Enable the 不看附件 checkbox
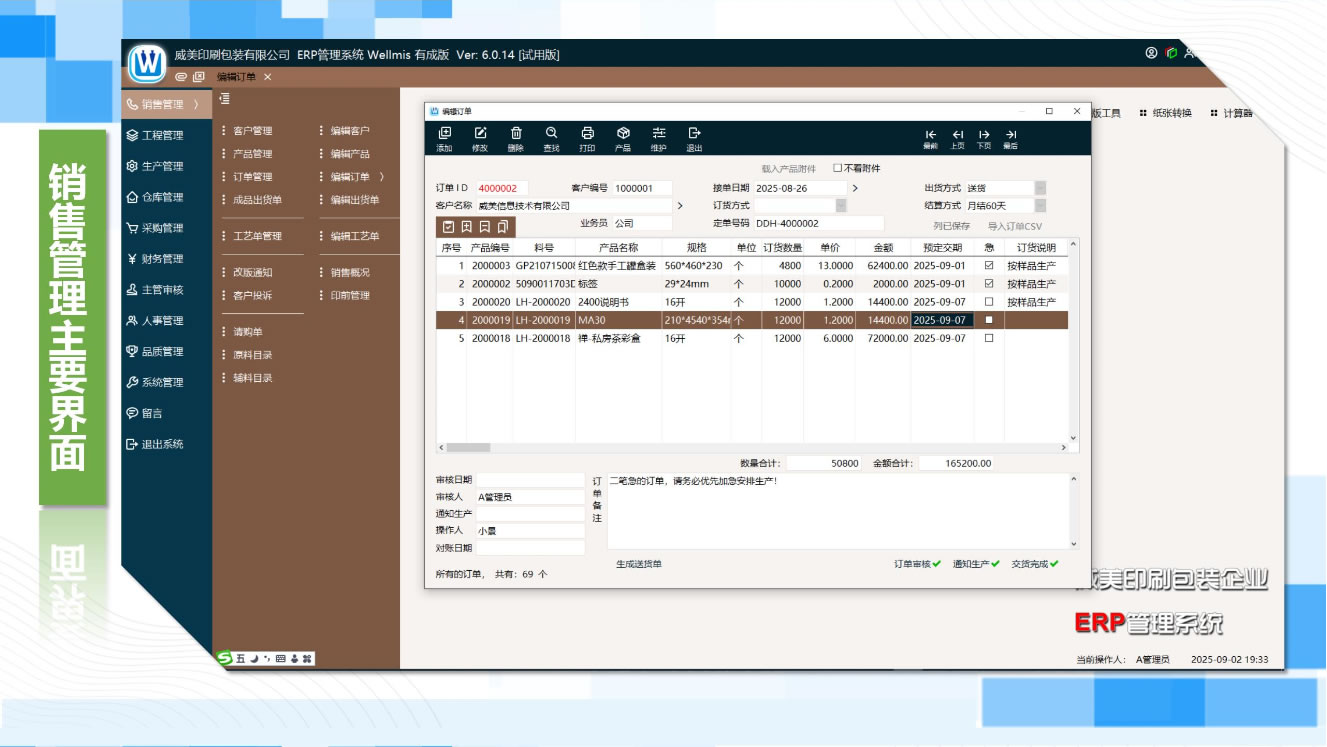The height and width of the screenshot is (747, 1327). (x=838, y=168)
